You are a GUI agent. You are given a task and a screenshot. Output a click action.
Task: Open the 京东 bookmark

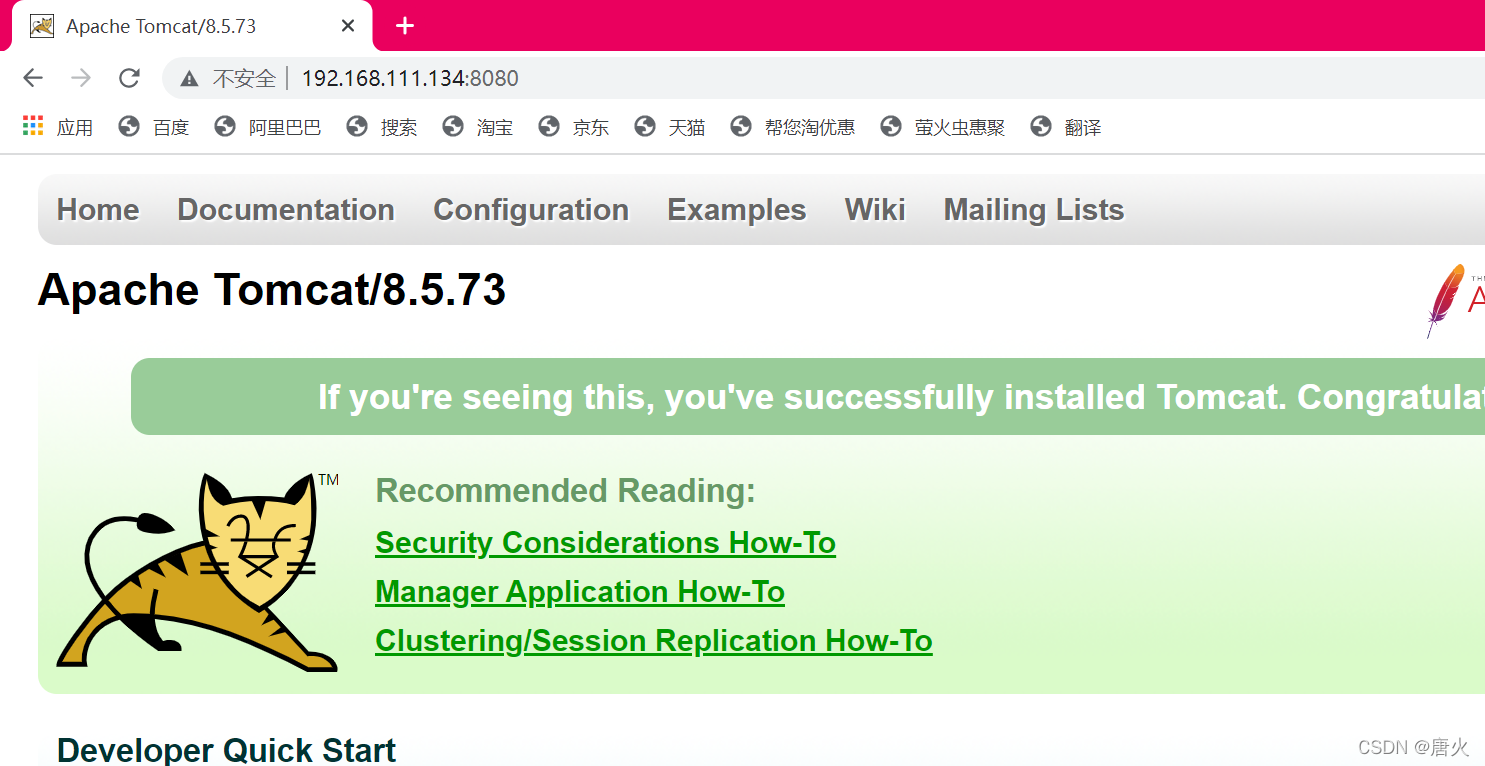point(591,127)
